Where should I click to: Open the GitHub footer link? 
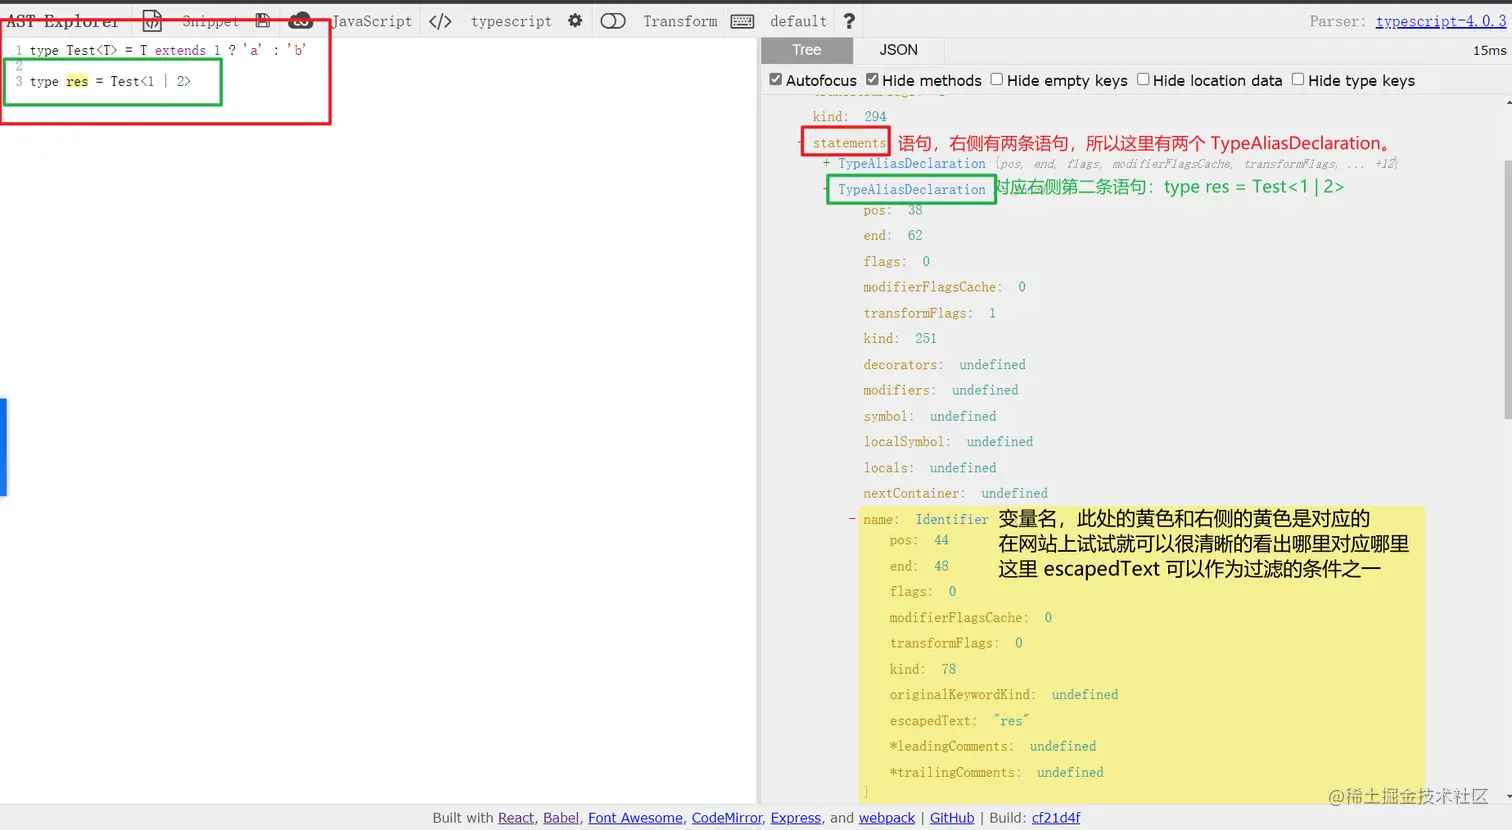pos(952,818)
